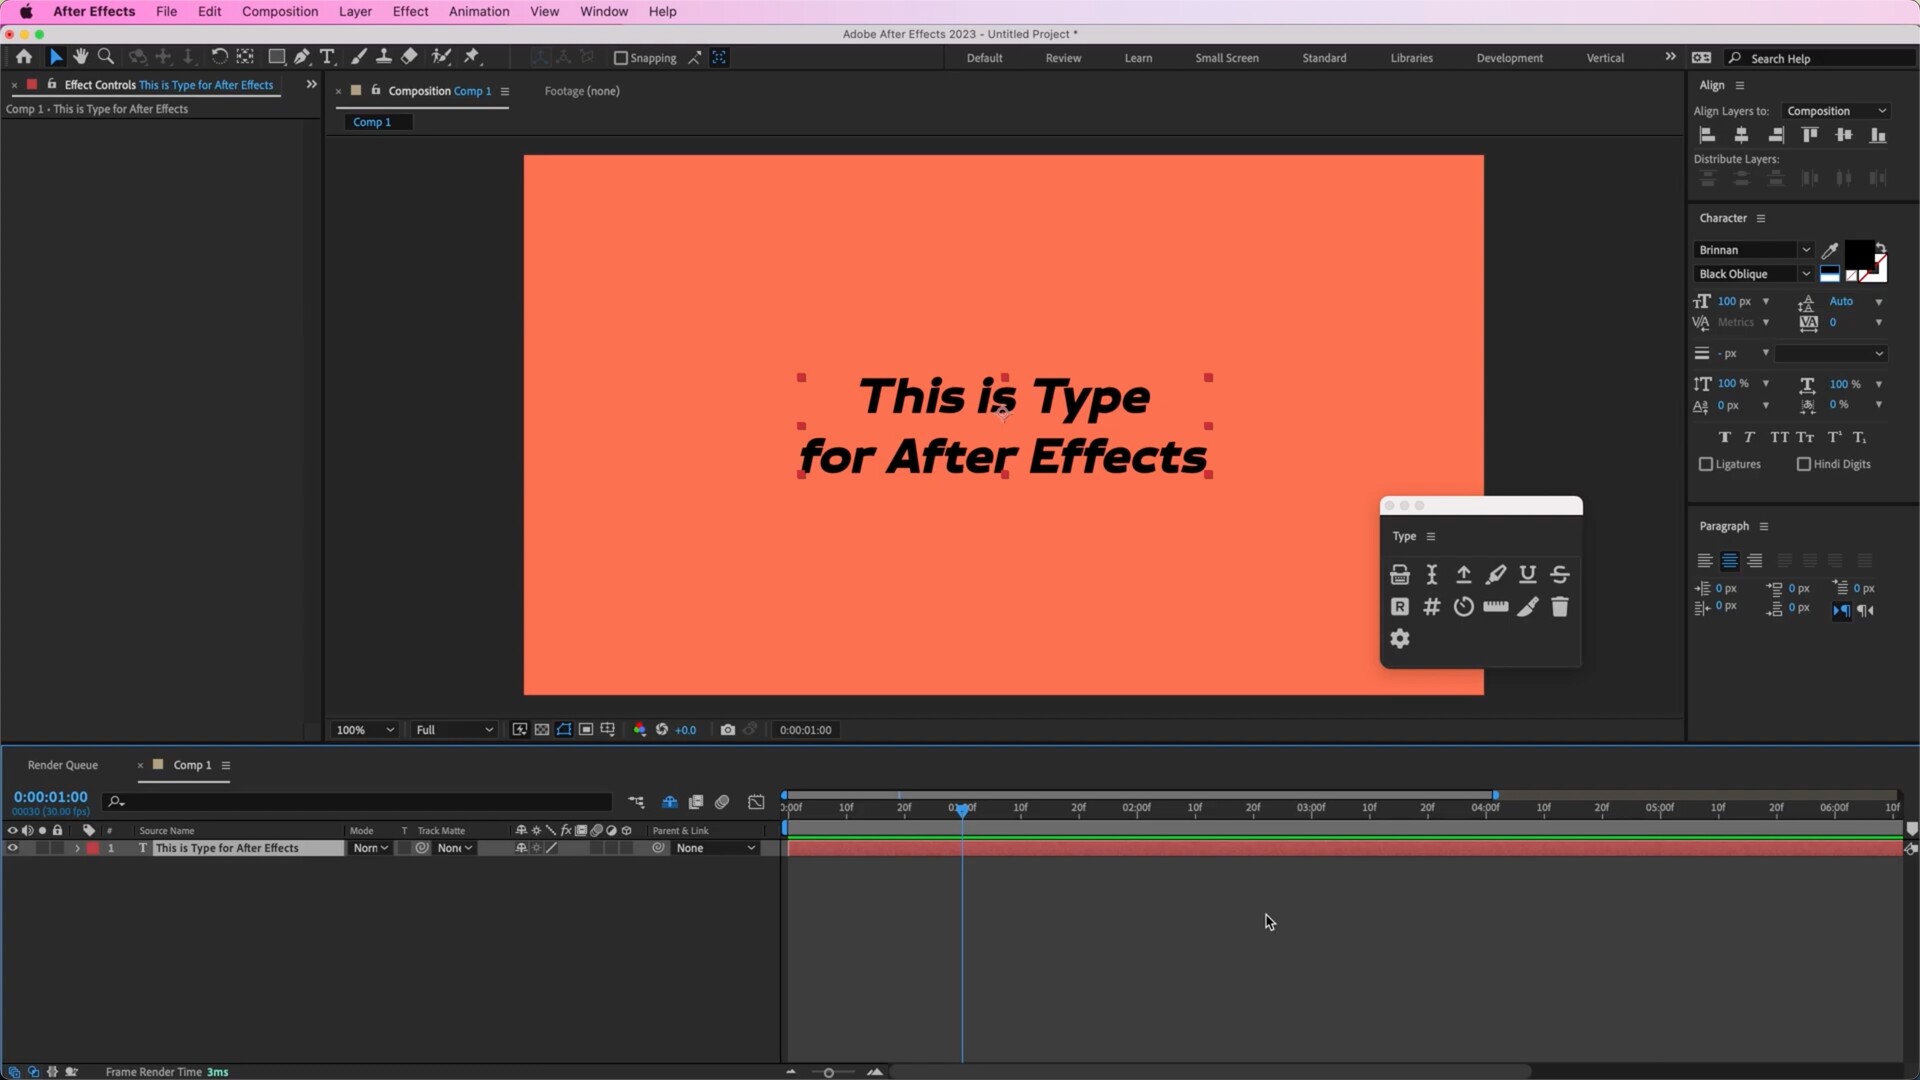Click the knife icon in Type panel
The image size is (1920, 1080).
pos(1528,606)
